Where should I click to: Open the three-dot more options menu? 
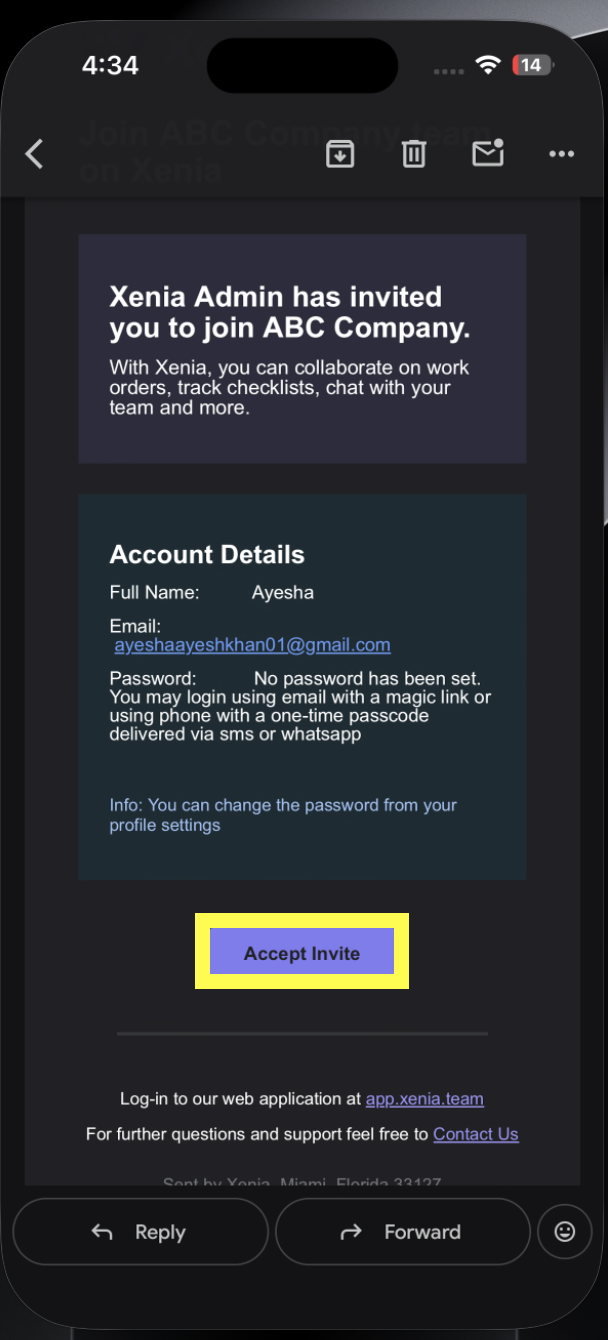point(562,154)
